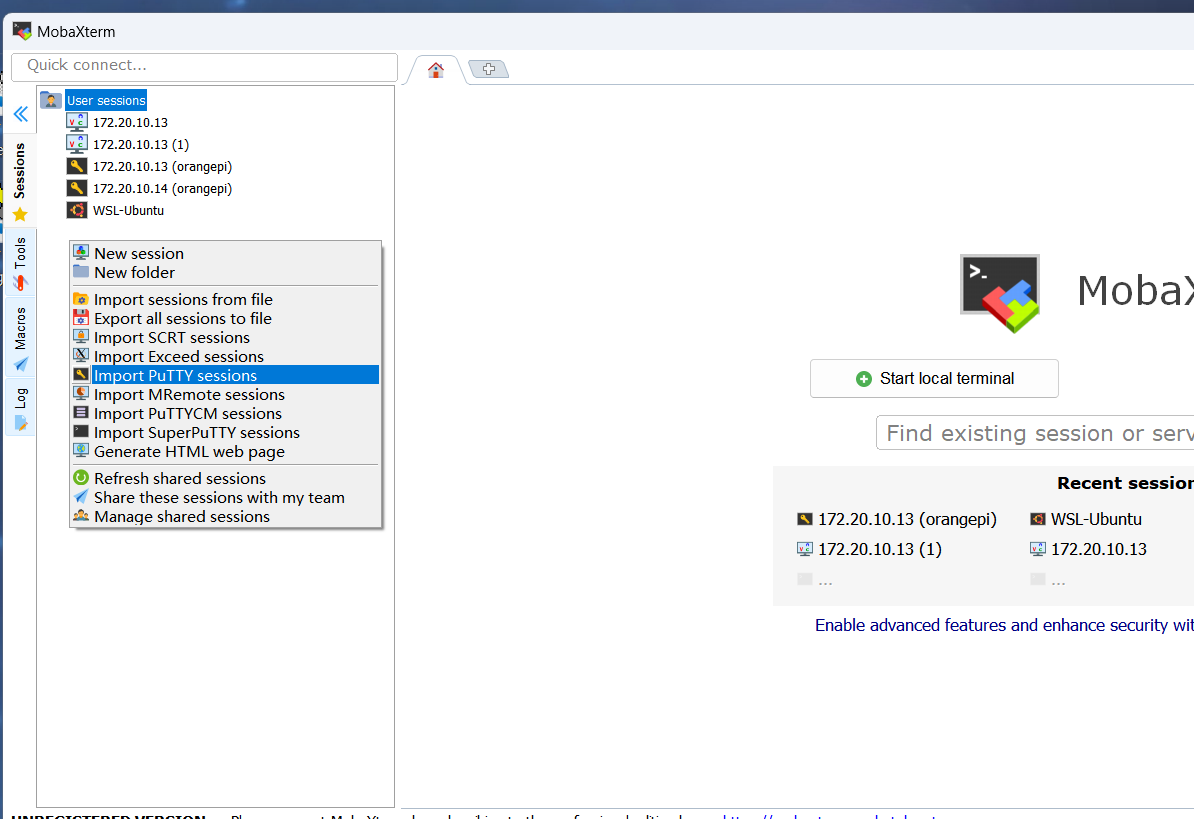Choose Import Exceed sessions
The width and height of the screenshot is (1194, 819).
click(x=225, y=357)
